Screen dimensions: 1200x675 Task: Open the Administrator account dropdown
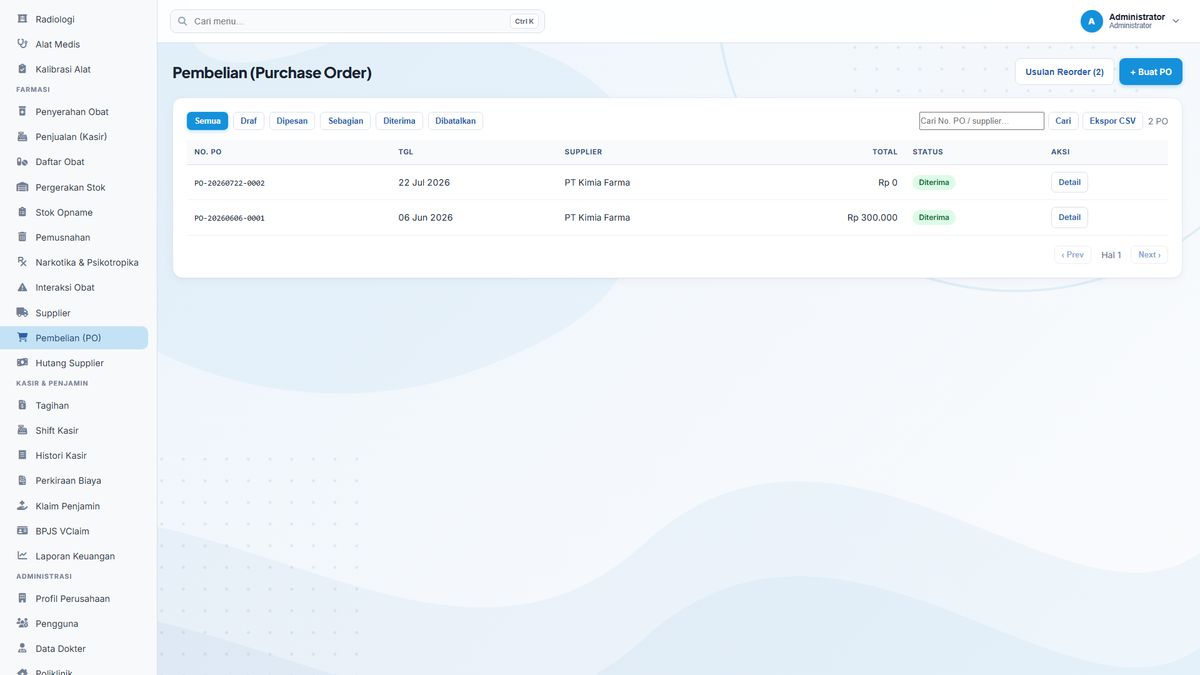pos(1130,21)
